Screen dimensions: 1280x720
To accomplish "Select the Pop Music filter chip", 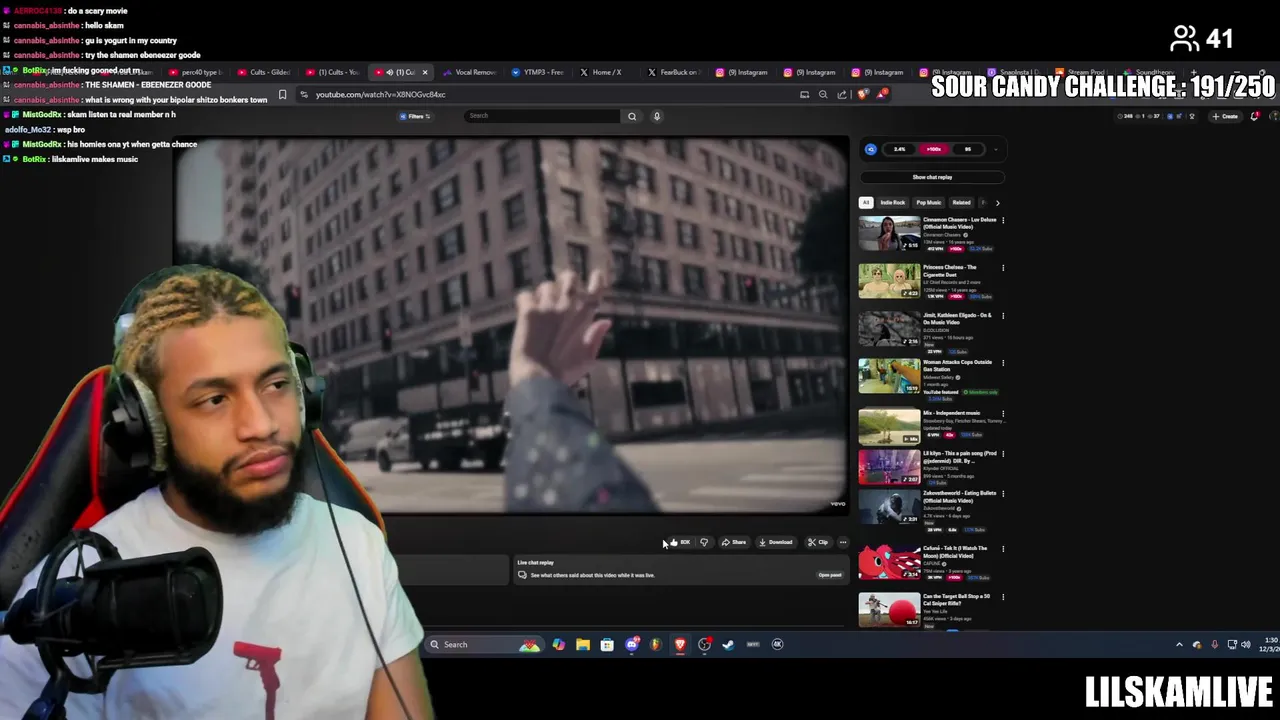I will (x=929, y=202).
